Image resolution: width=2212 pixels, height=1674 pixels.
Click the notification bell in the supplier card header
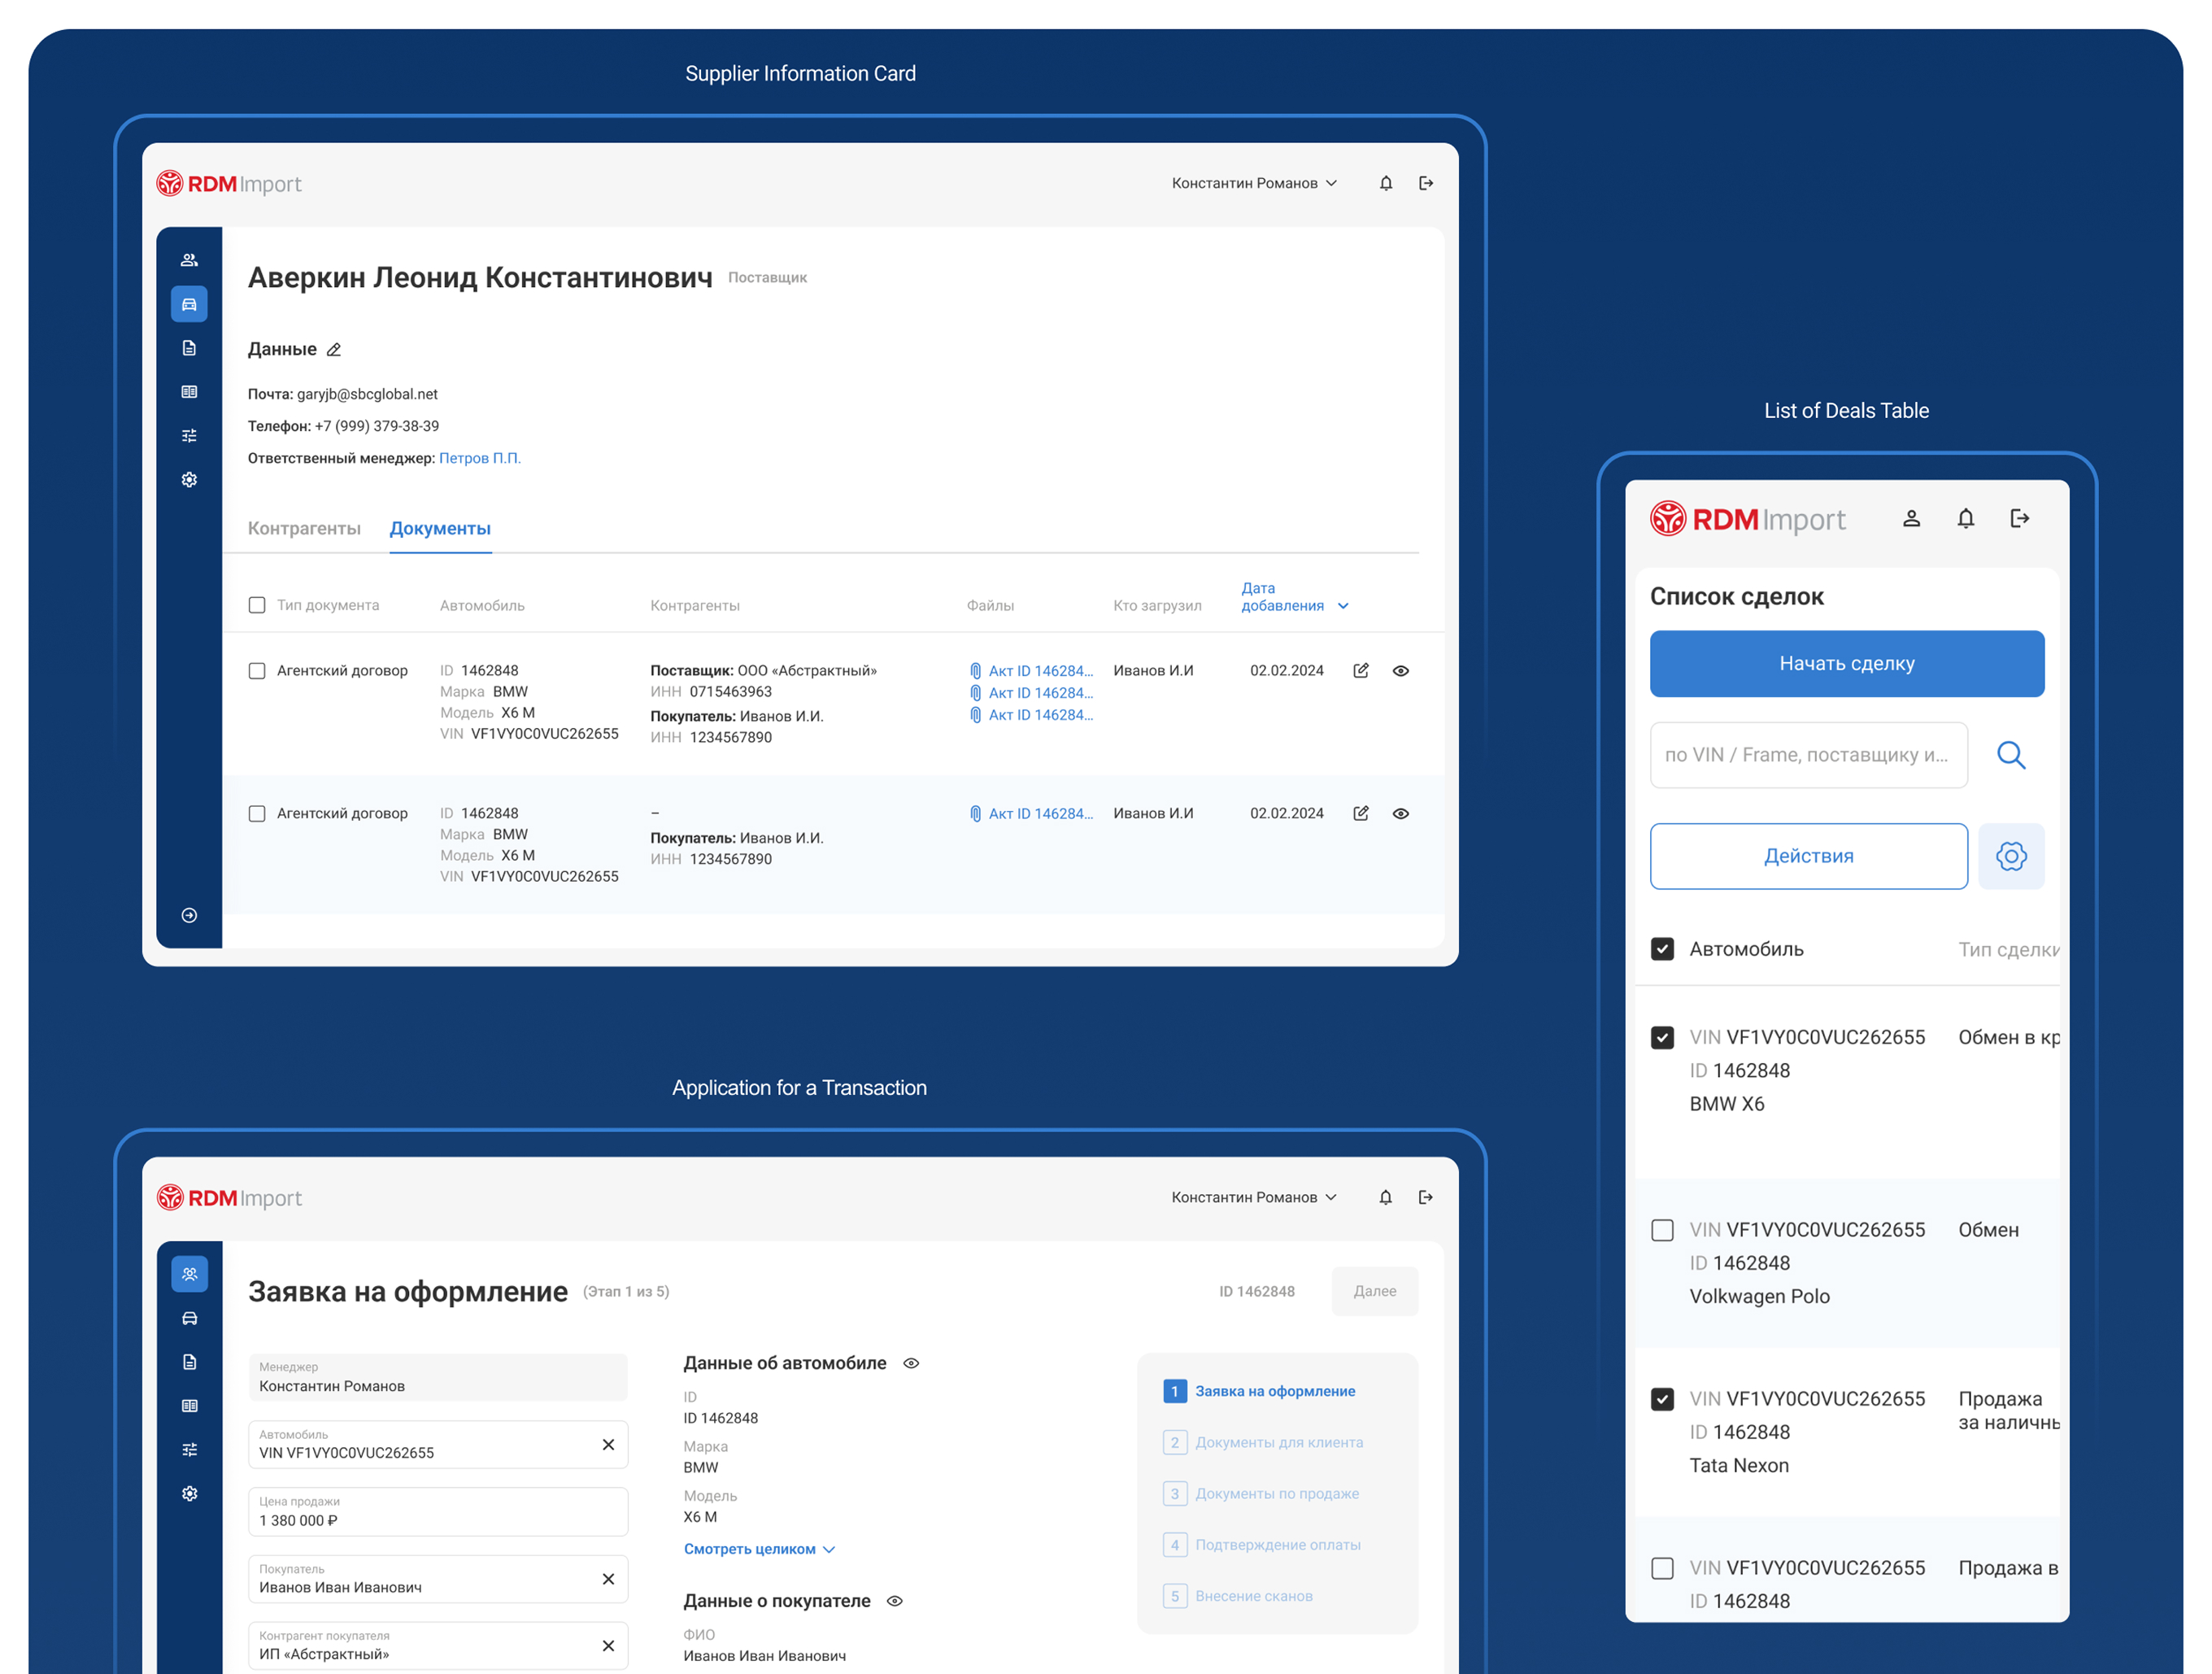coord(1386,183)
